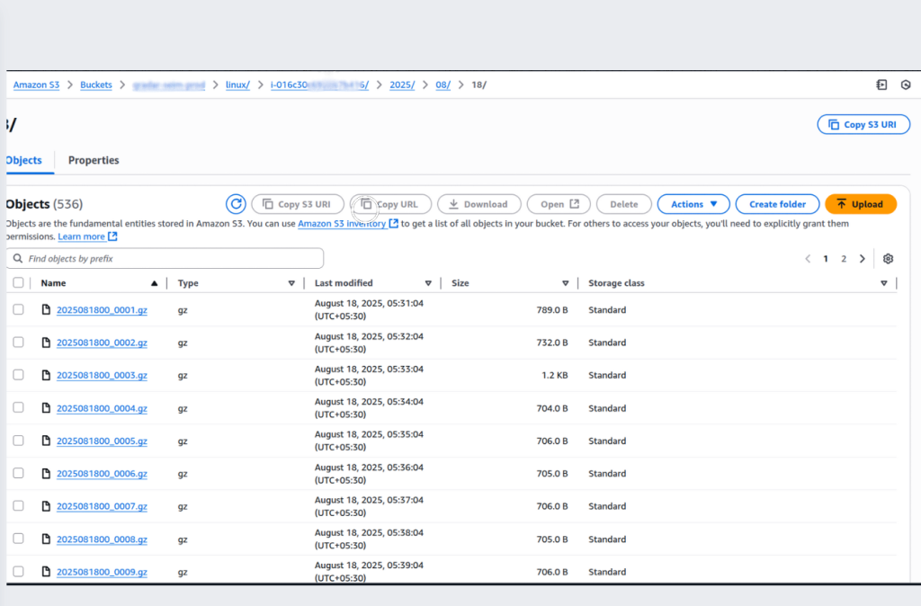Go to Amazon S3 breadcrumb
This screenshot has width=921, height=606.
pos(36,85)
